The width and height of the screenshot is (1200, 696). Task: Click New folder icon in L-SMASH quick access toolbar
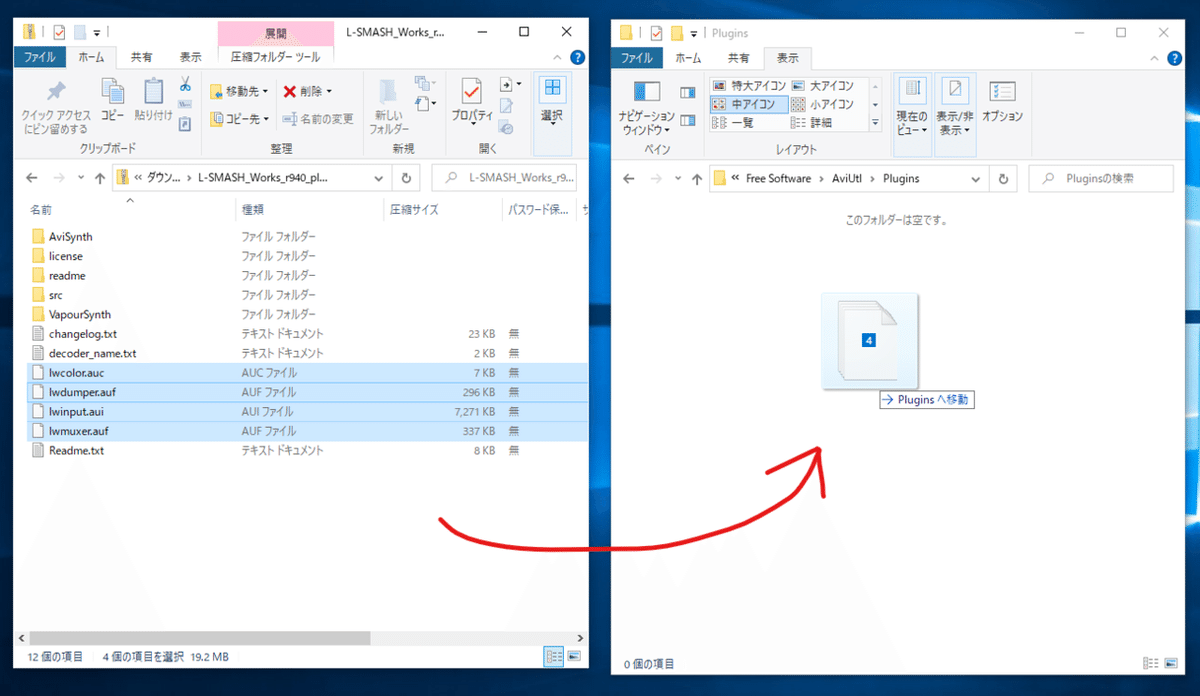[x=81, y=33]
